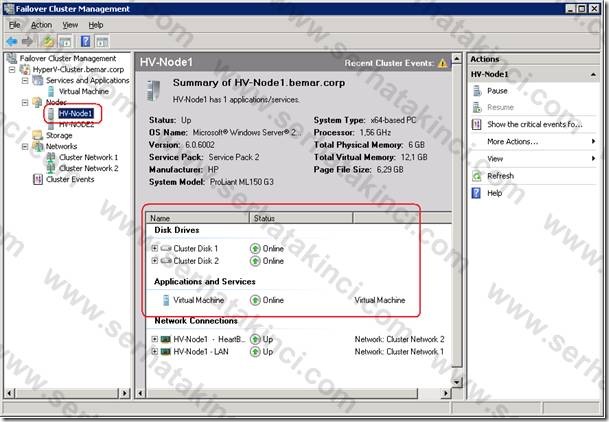The width and height of the screenshot is (609, 422).
Task: Click the Back arrow toolbar icon
Action: click(x=12, y=41)
